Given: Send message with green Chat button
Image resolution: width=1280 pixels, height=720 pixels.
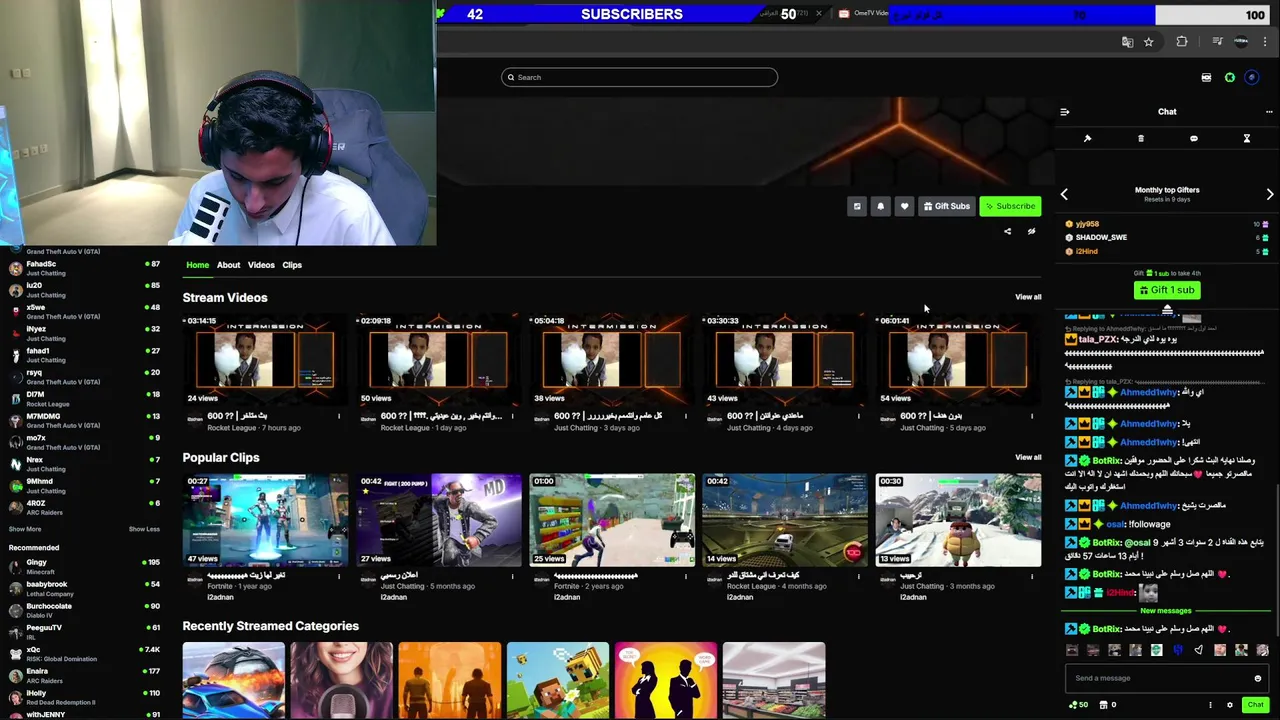Looking at the screenshot, I should (1256, 705).
